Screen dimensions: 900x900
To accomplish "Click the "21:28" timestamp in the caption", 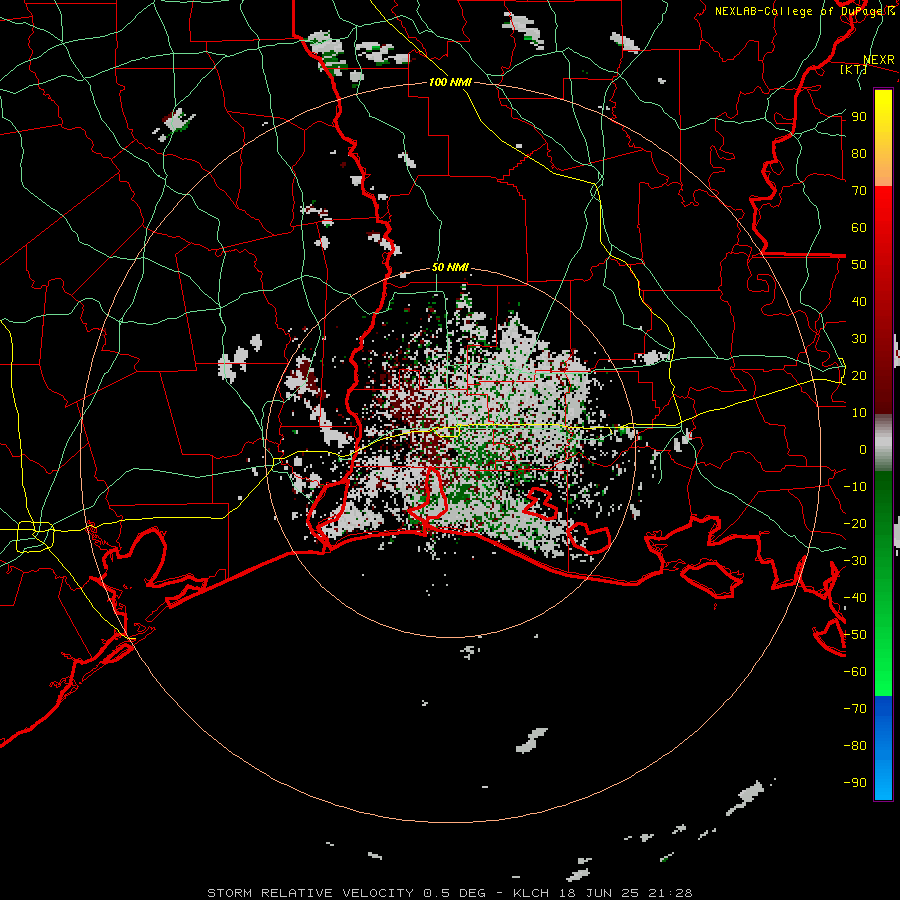I will pyautogui.click(x=670, y=893).
